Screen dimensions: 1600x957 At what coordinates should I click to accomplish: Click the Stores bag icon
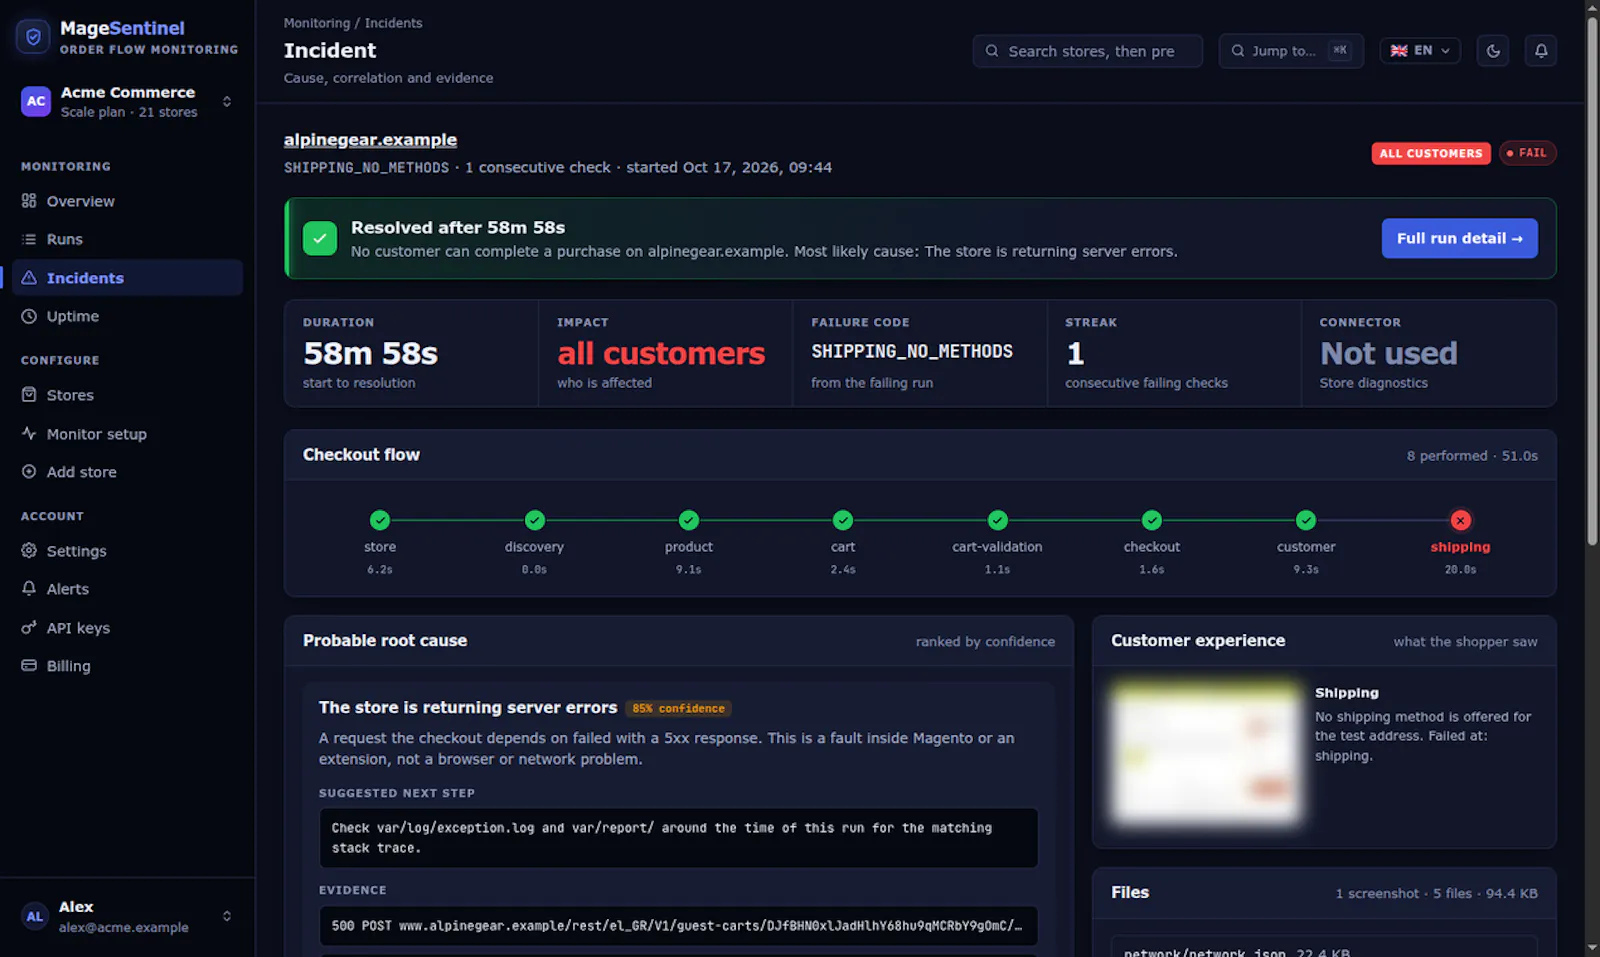(x=29, y=395)
